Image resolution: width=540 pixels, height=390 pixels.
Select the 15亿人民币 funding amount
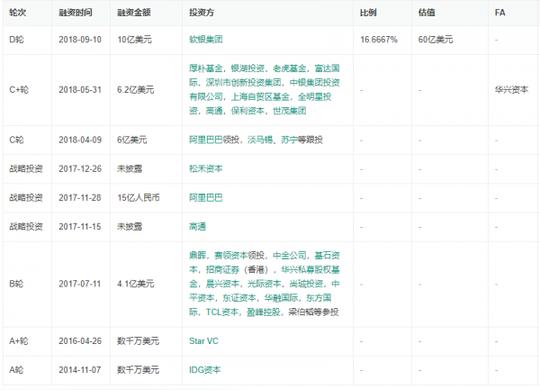point(138,197)
